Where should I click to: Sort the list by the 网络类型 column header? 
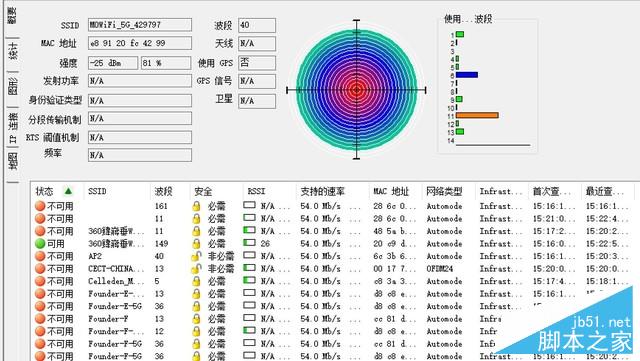point(449,191)
